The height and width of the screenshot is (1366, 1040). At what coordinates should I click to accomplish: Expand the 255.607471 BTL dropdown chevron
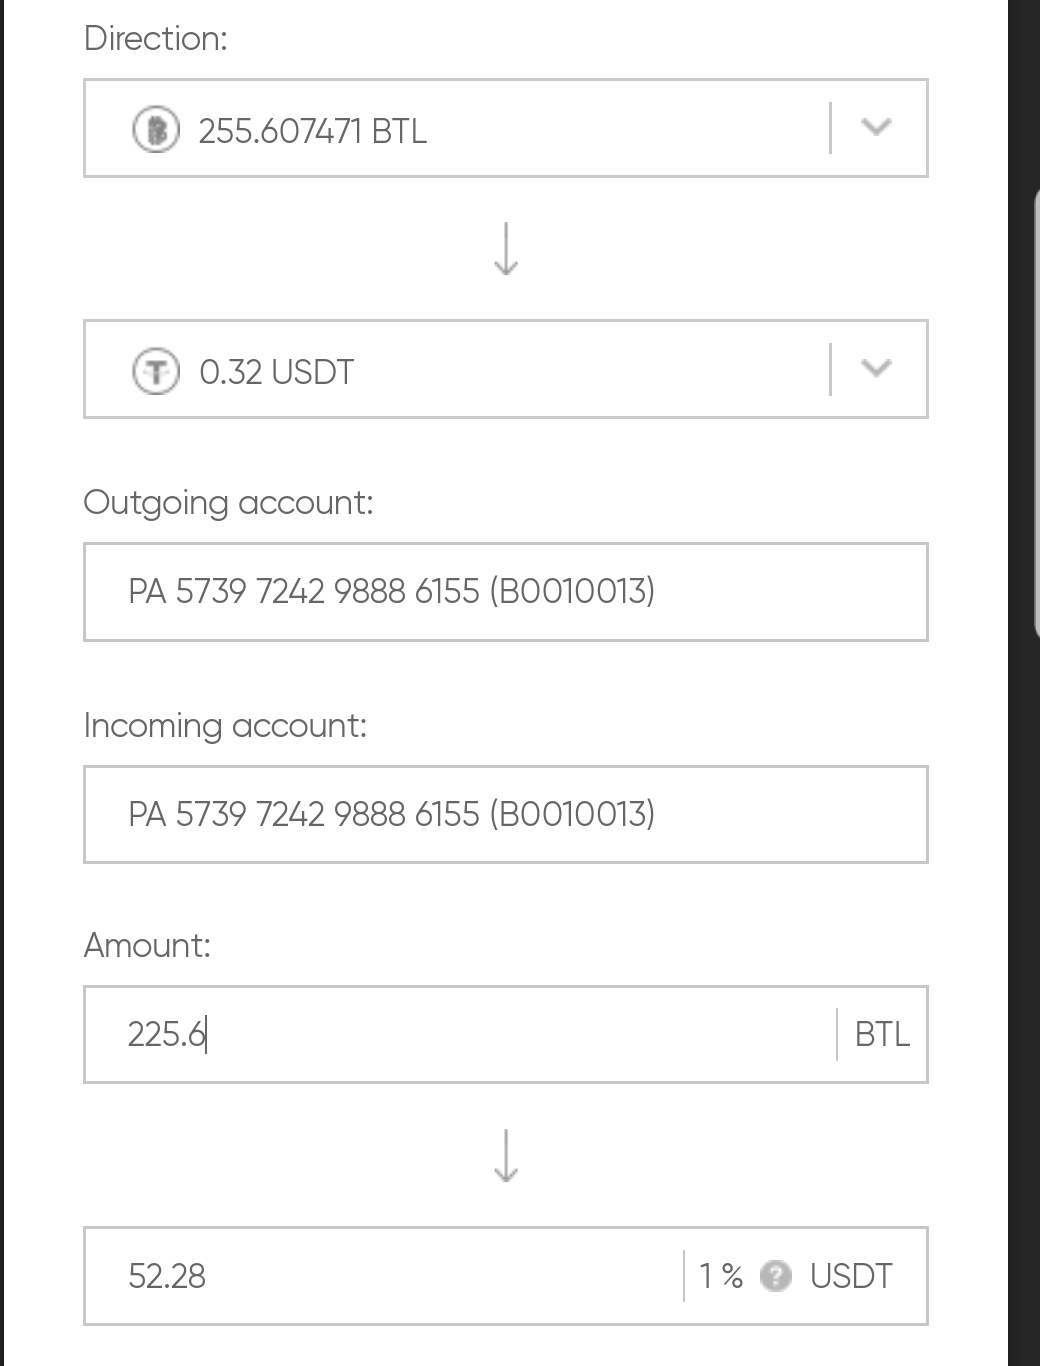tap(876, 128)
